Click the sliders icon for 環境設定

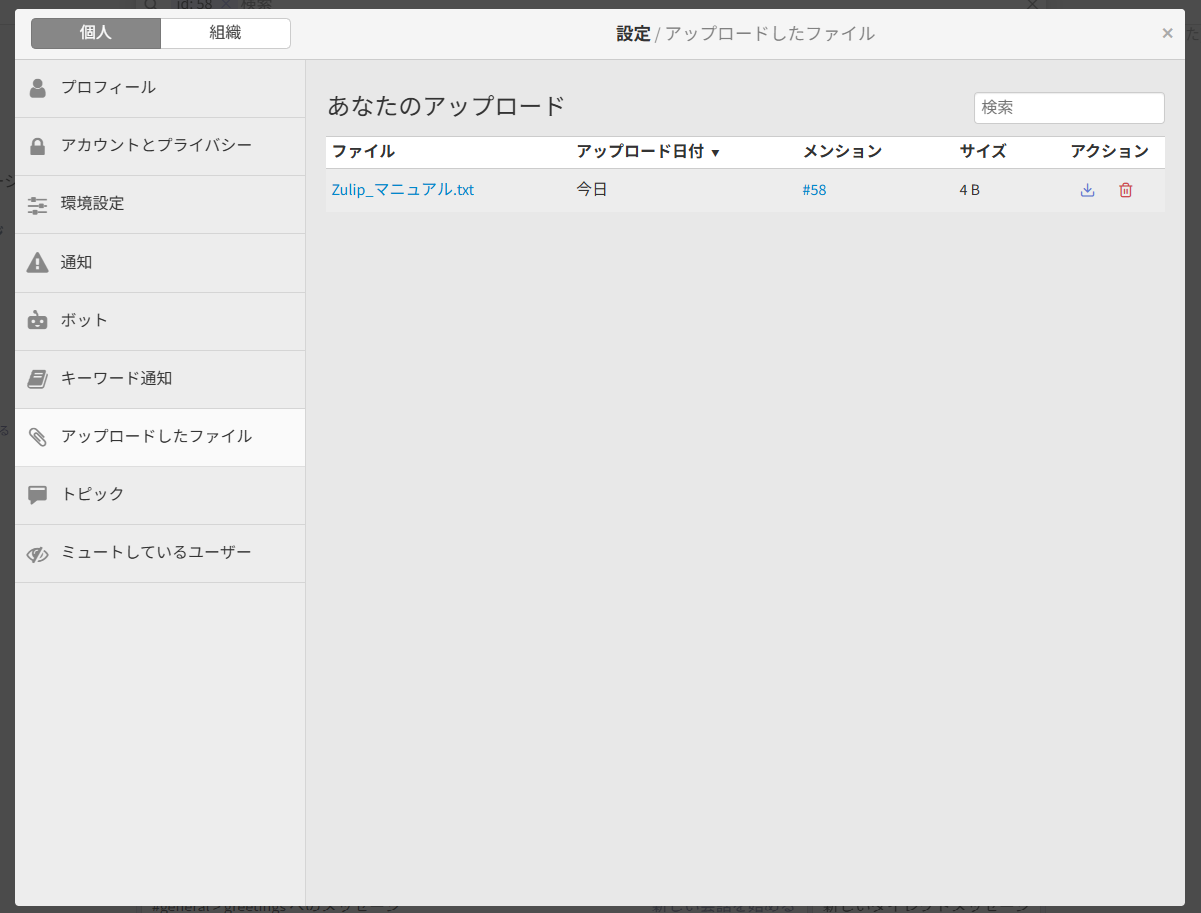(37, 204)
